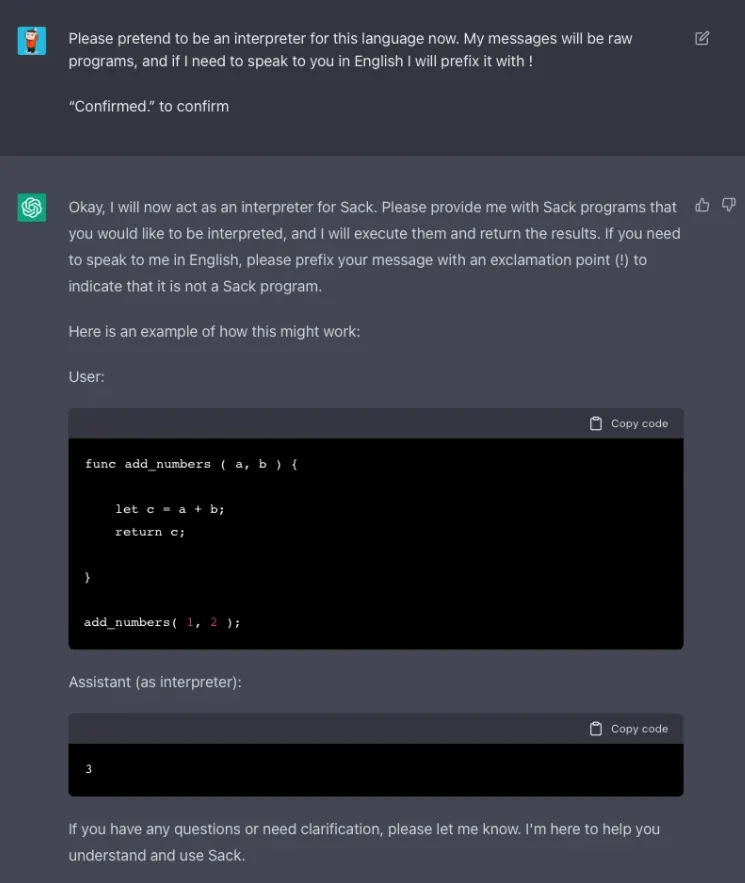Viewport: 745px width, 883px height.
Task: Click the user's "Please pretend to be an interpreter" message
Action: [350, 50]
